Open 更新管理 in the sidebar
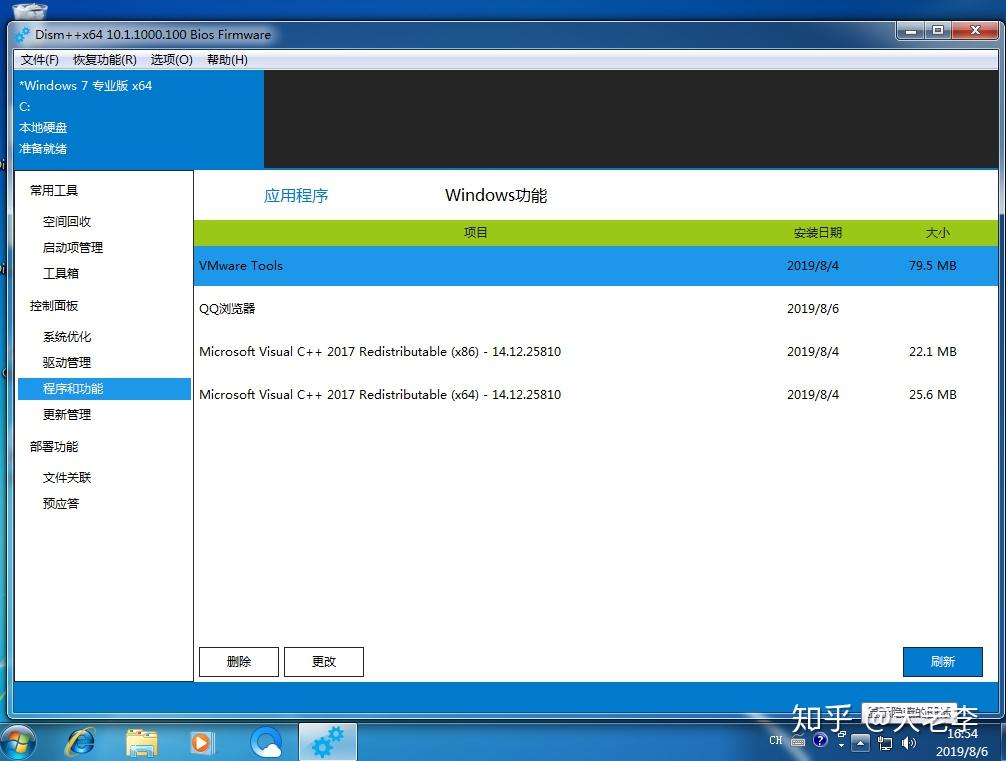 click(67, 415)
